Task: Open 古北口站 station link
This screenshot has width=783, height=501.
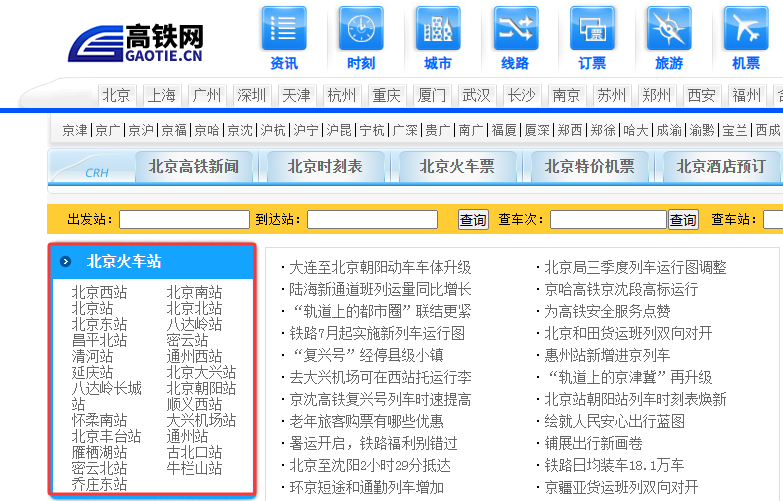Action: click(194, 452)
